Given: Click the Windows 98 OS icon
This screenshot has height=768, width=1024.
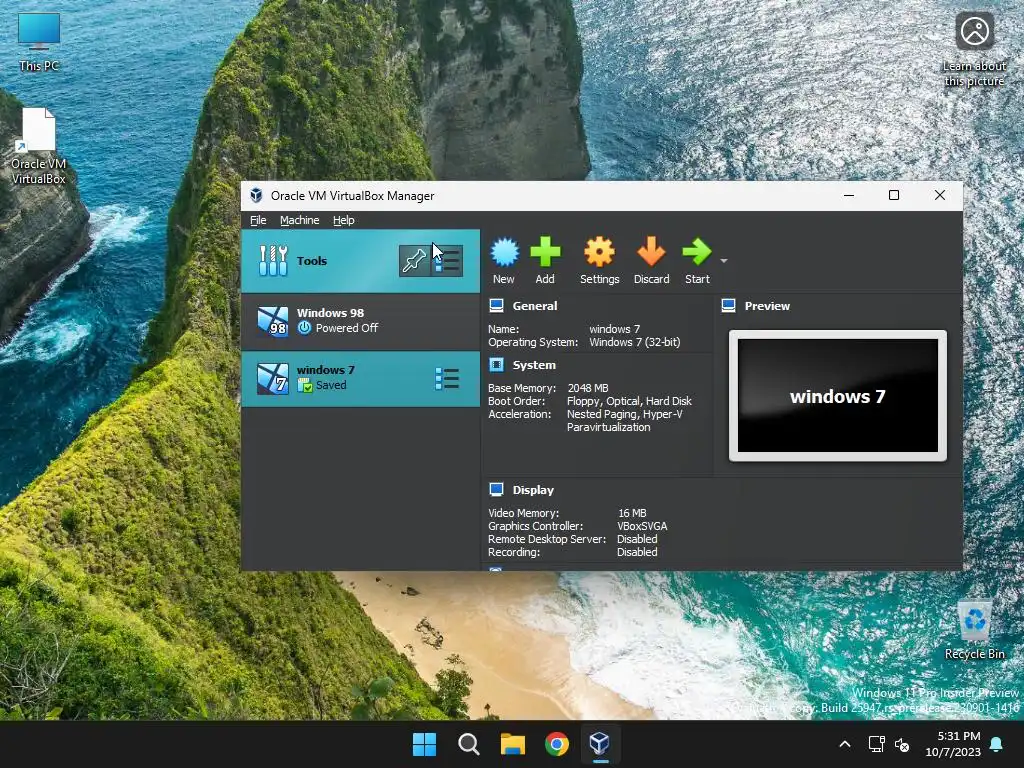Looking at the screenshot, I should (272, 321).
